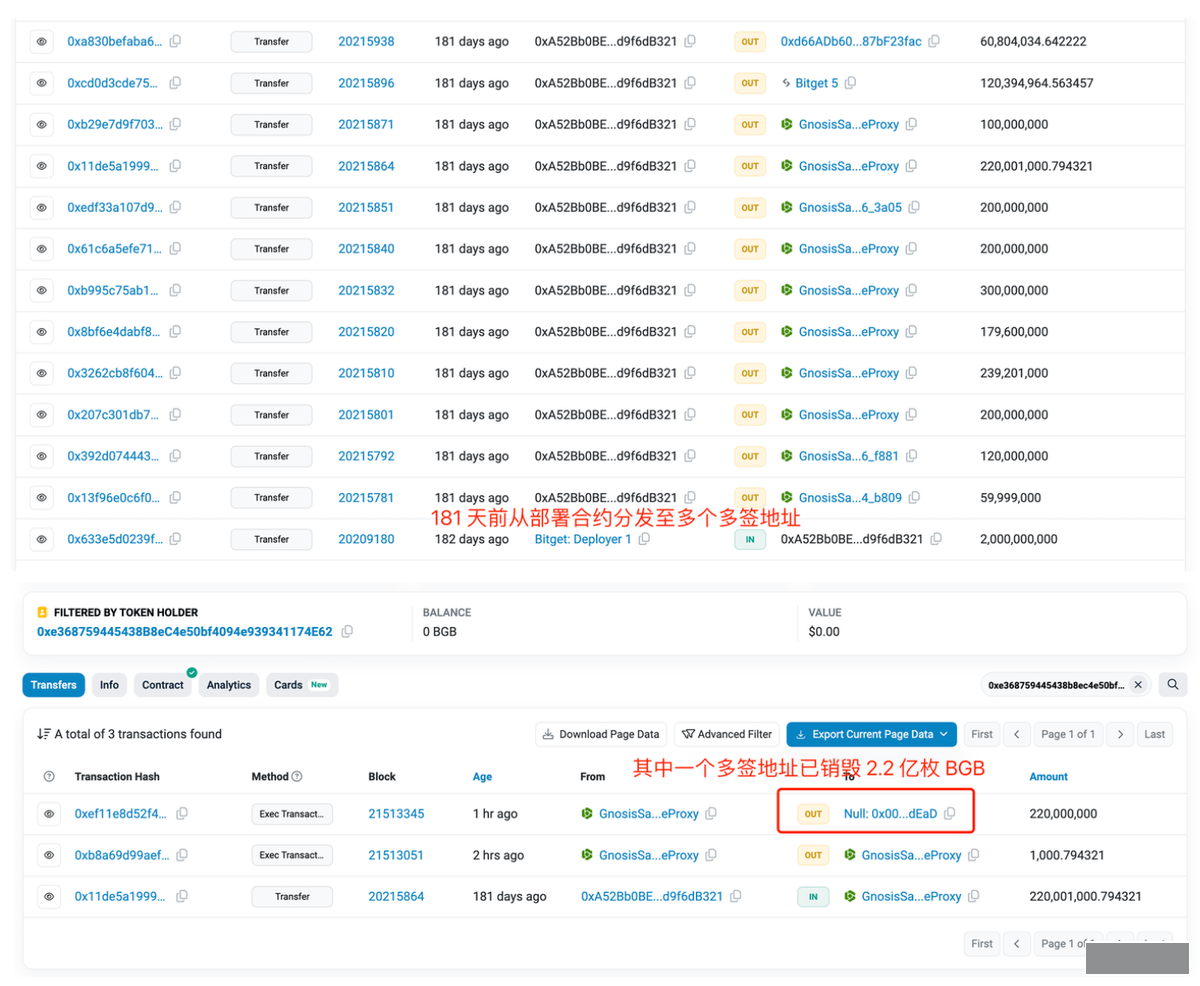Screen dimensions: 1200x986
Task: Click the search magnifier icon
Action: click(x=1173, y=685)
